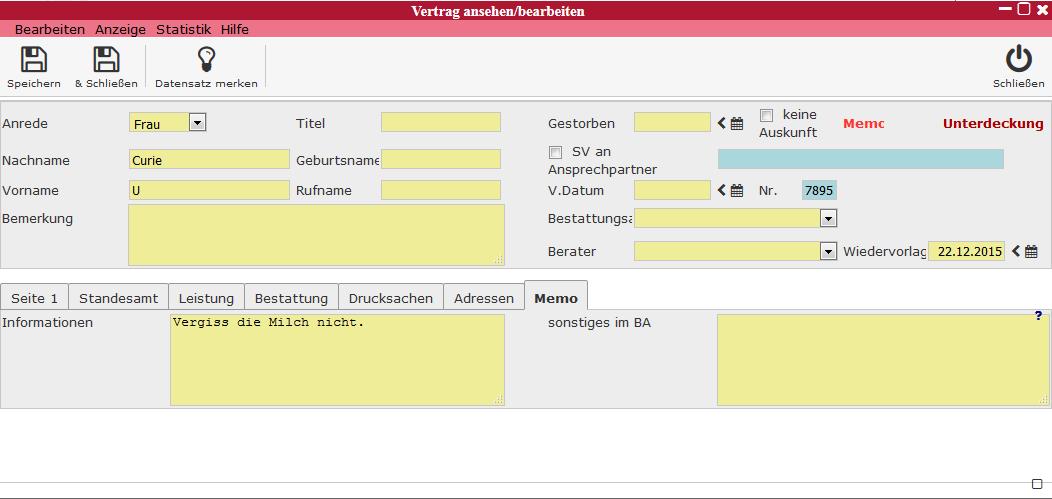The height and width of the screenshot is (499, 1052).
Task: Click the red Memo link
Action: point(863,124)
